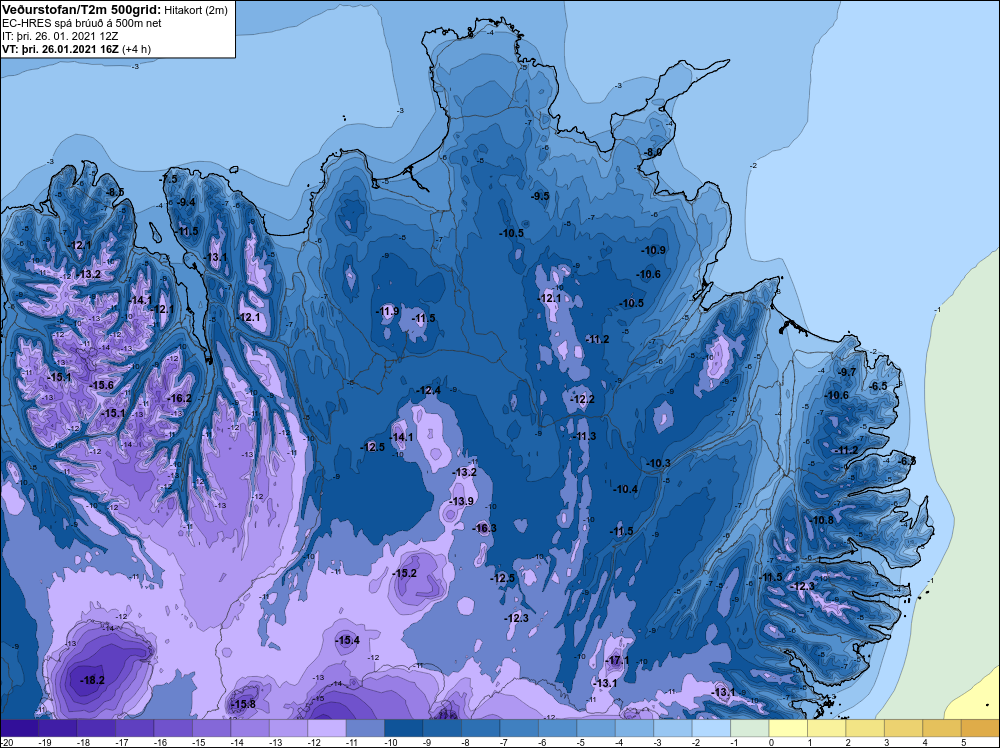Click legend swatch between -1 and 0

[749, 728]
